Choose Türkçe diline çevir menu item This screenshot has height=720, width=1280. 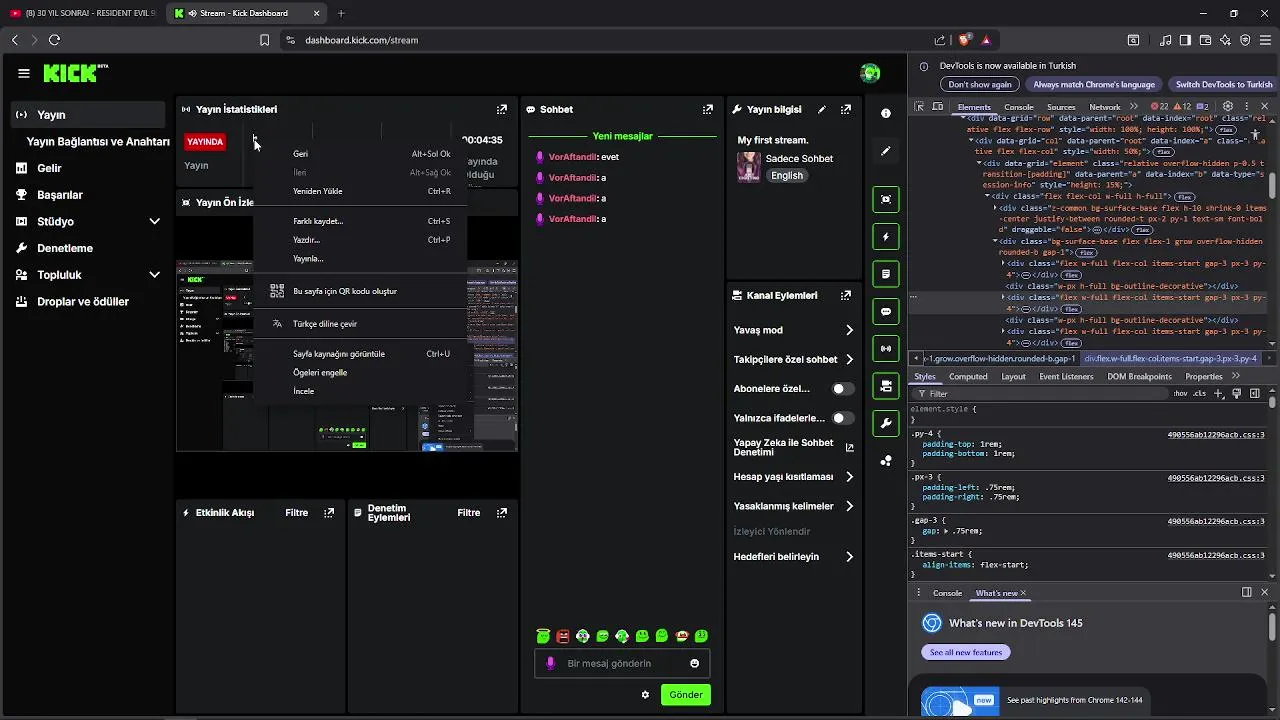click(360, 324)
